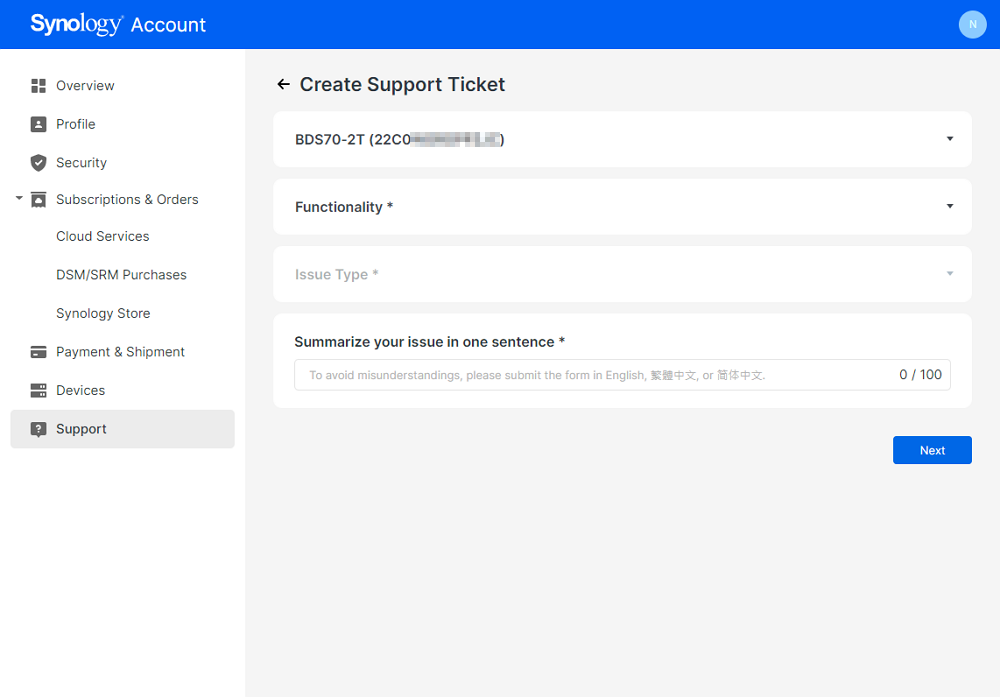Collapse the Subscriptions & Orders section
Image resolution: width=1000 pixels, height=697 pixels.
19,198
